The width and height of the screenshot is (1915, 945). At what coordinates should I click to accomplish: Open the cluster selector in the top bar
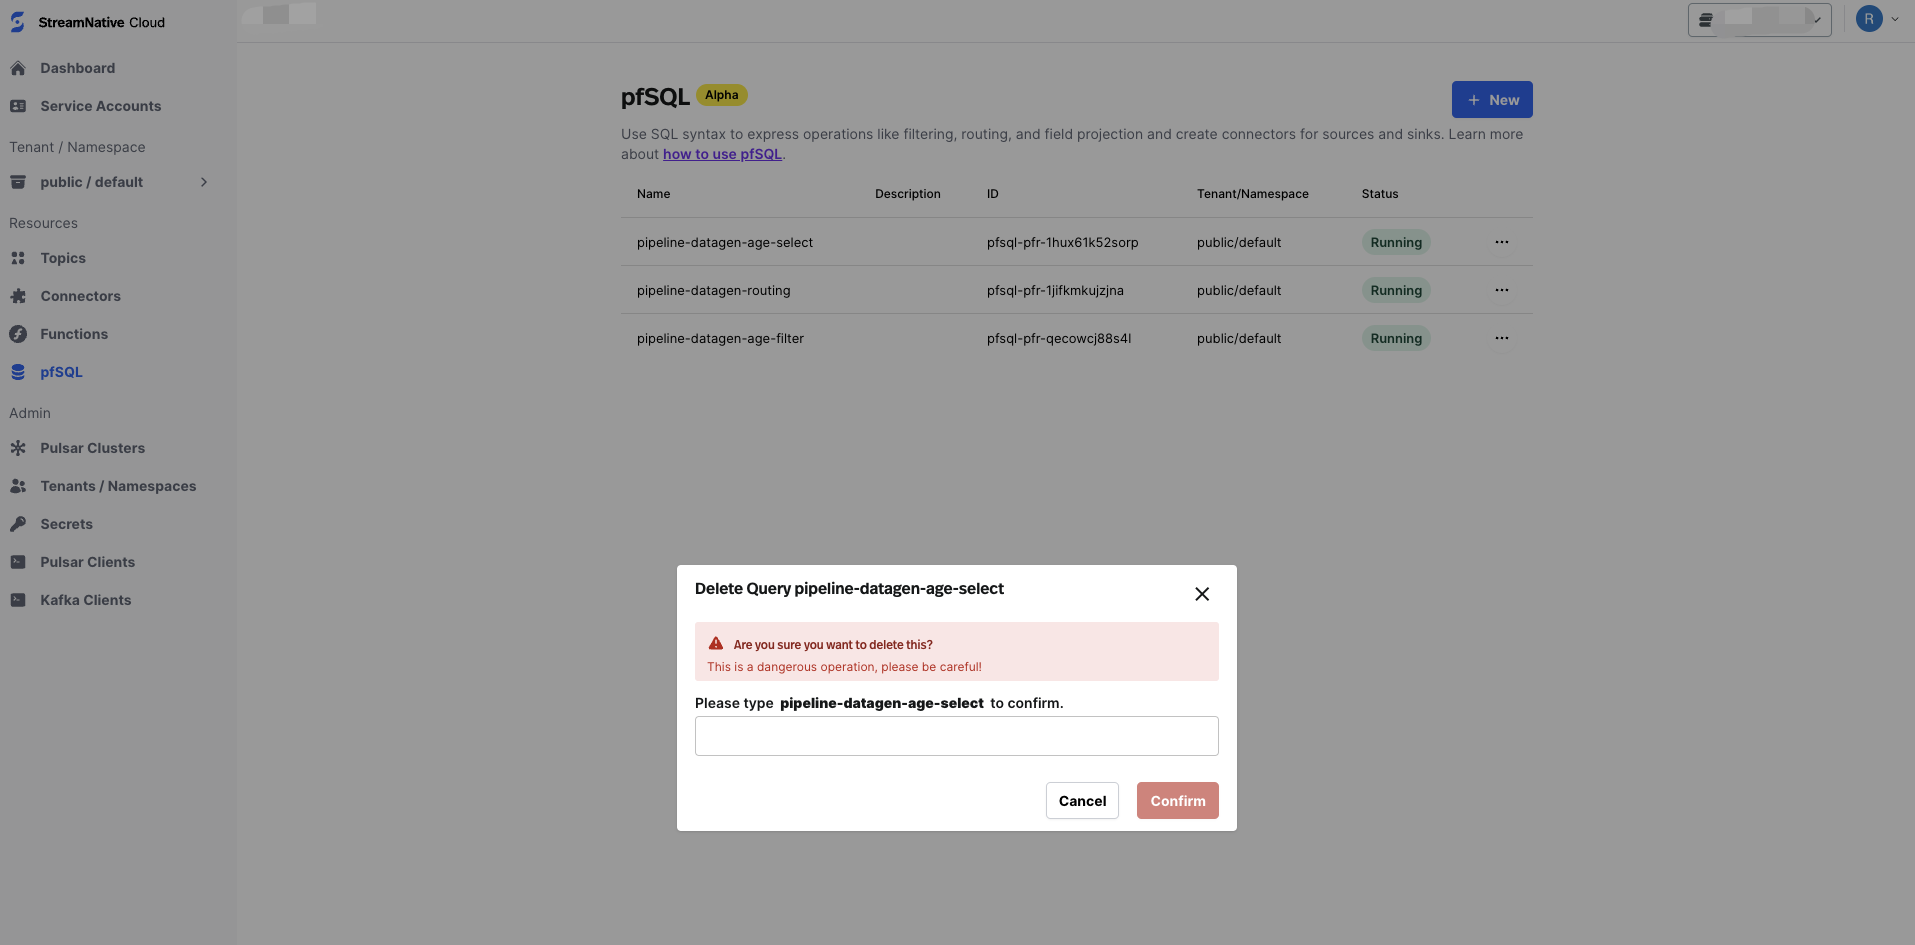tap(1758, 18)
